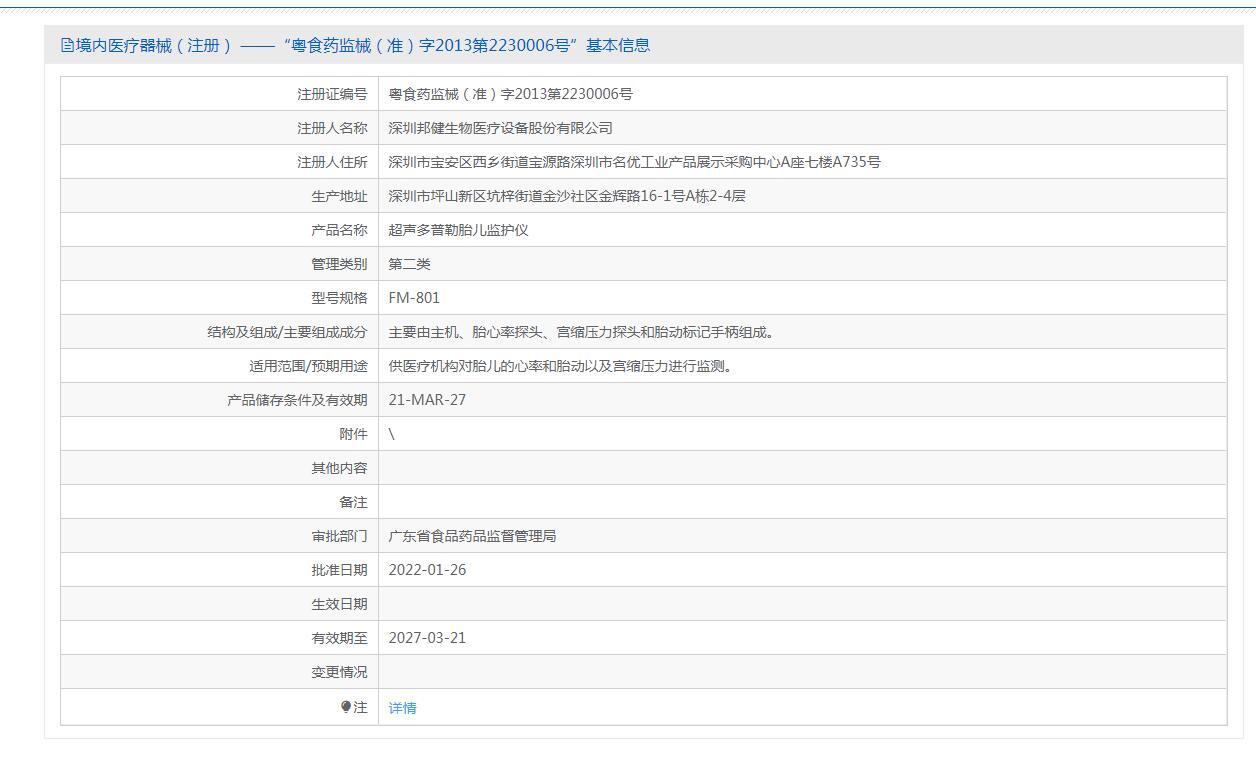
Task: Click the 生效日期 row label
Action: click(339, 604)
